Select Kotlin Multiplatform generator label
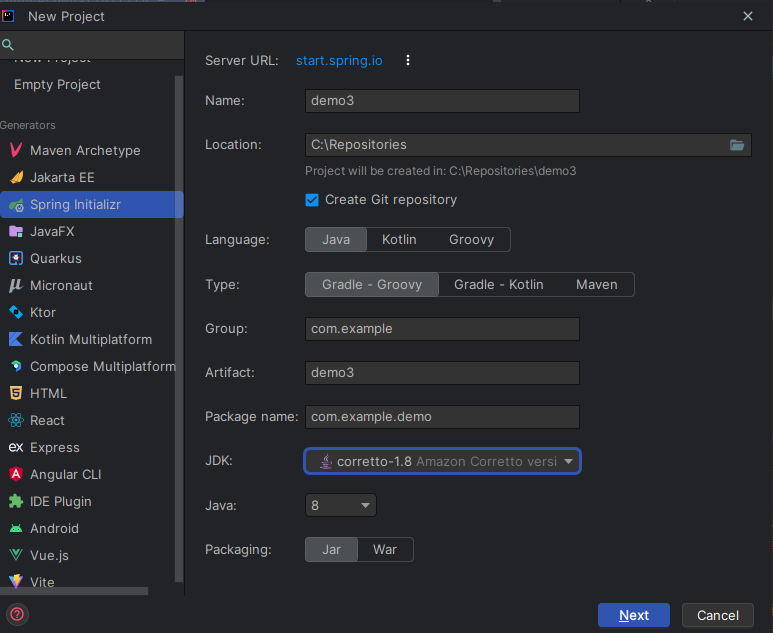Viewport: 773px width, 633px height. click(91, 339)
